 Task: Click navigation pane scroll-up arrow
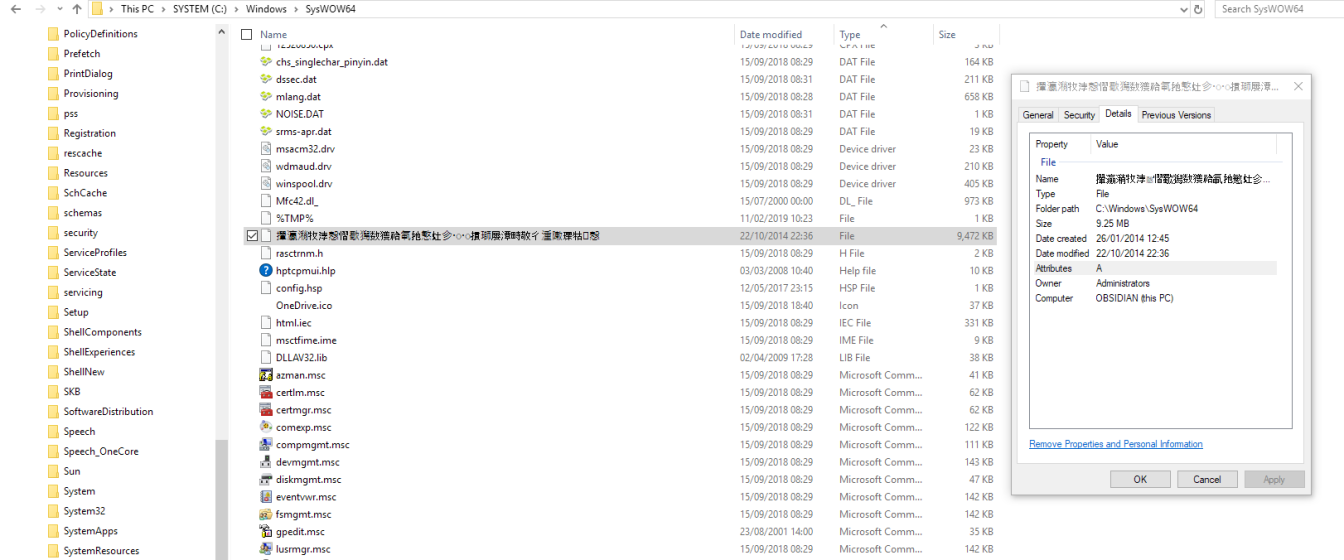click(221, 32)
